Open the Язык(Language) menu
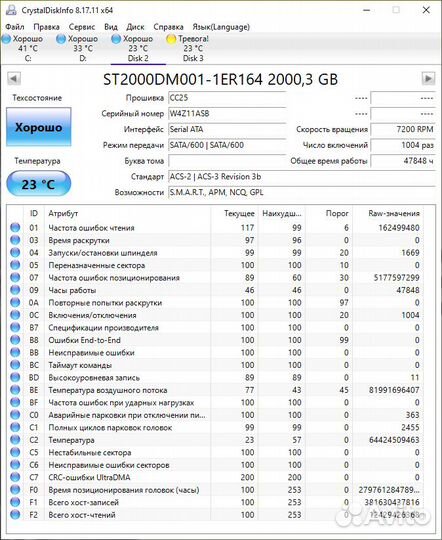Screen dimensions: 442x540 click(x=221, y=27)
